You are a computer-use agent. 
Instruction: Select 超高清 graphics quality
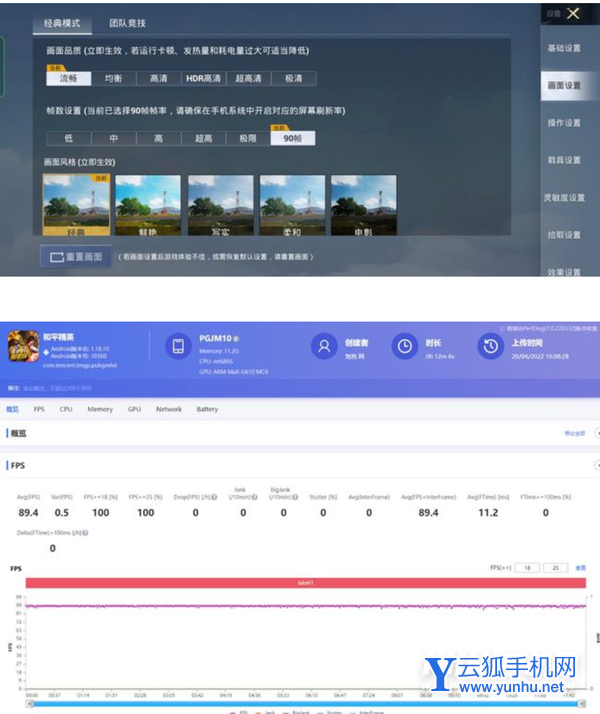[248, 78]
